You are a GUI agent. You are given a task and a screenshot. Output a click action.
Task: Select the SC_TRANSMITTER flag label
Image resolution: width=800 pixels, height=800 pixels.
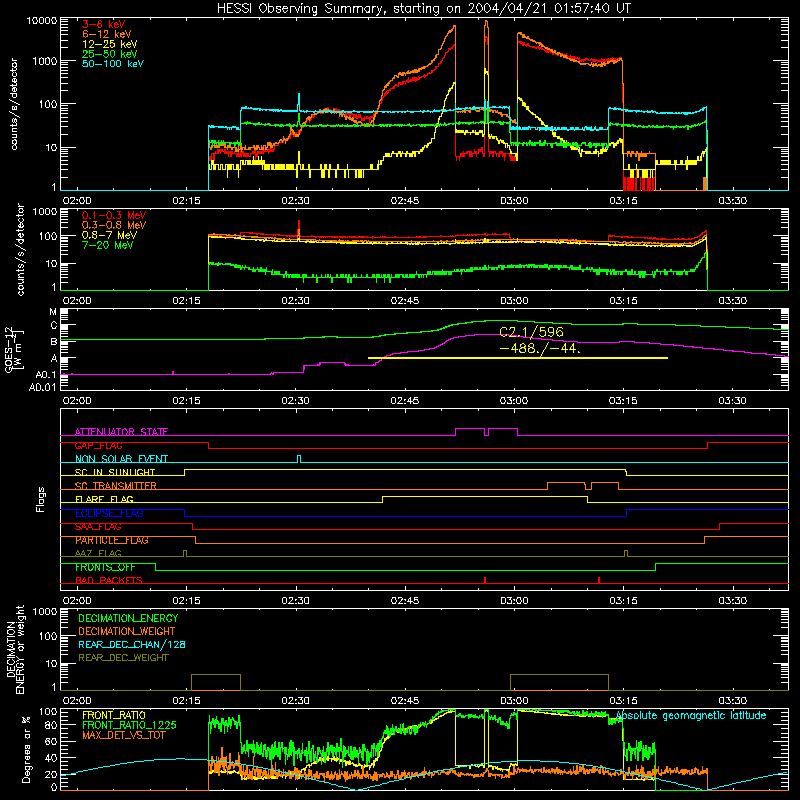(116, 486)
